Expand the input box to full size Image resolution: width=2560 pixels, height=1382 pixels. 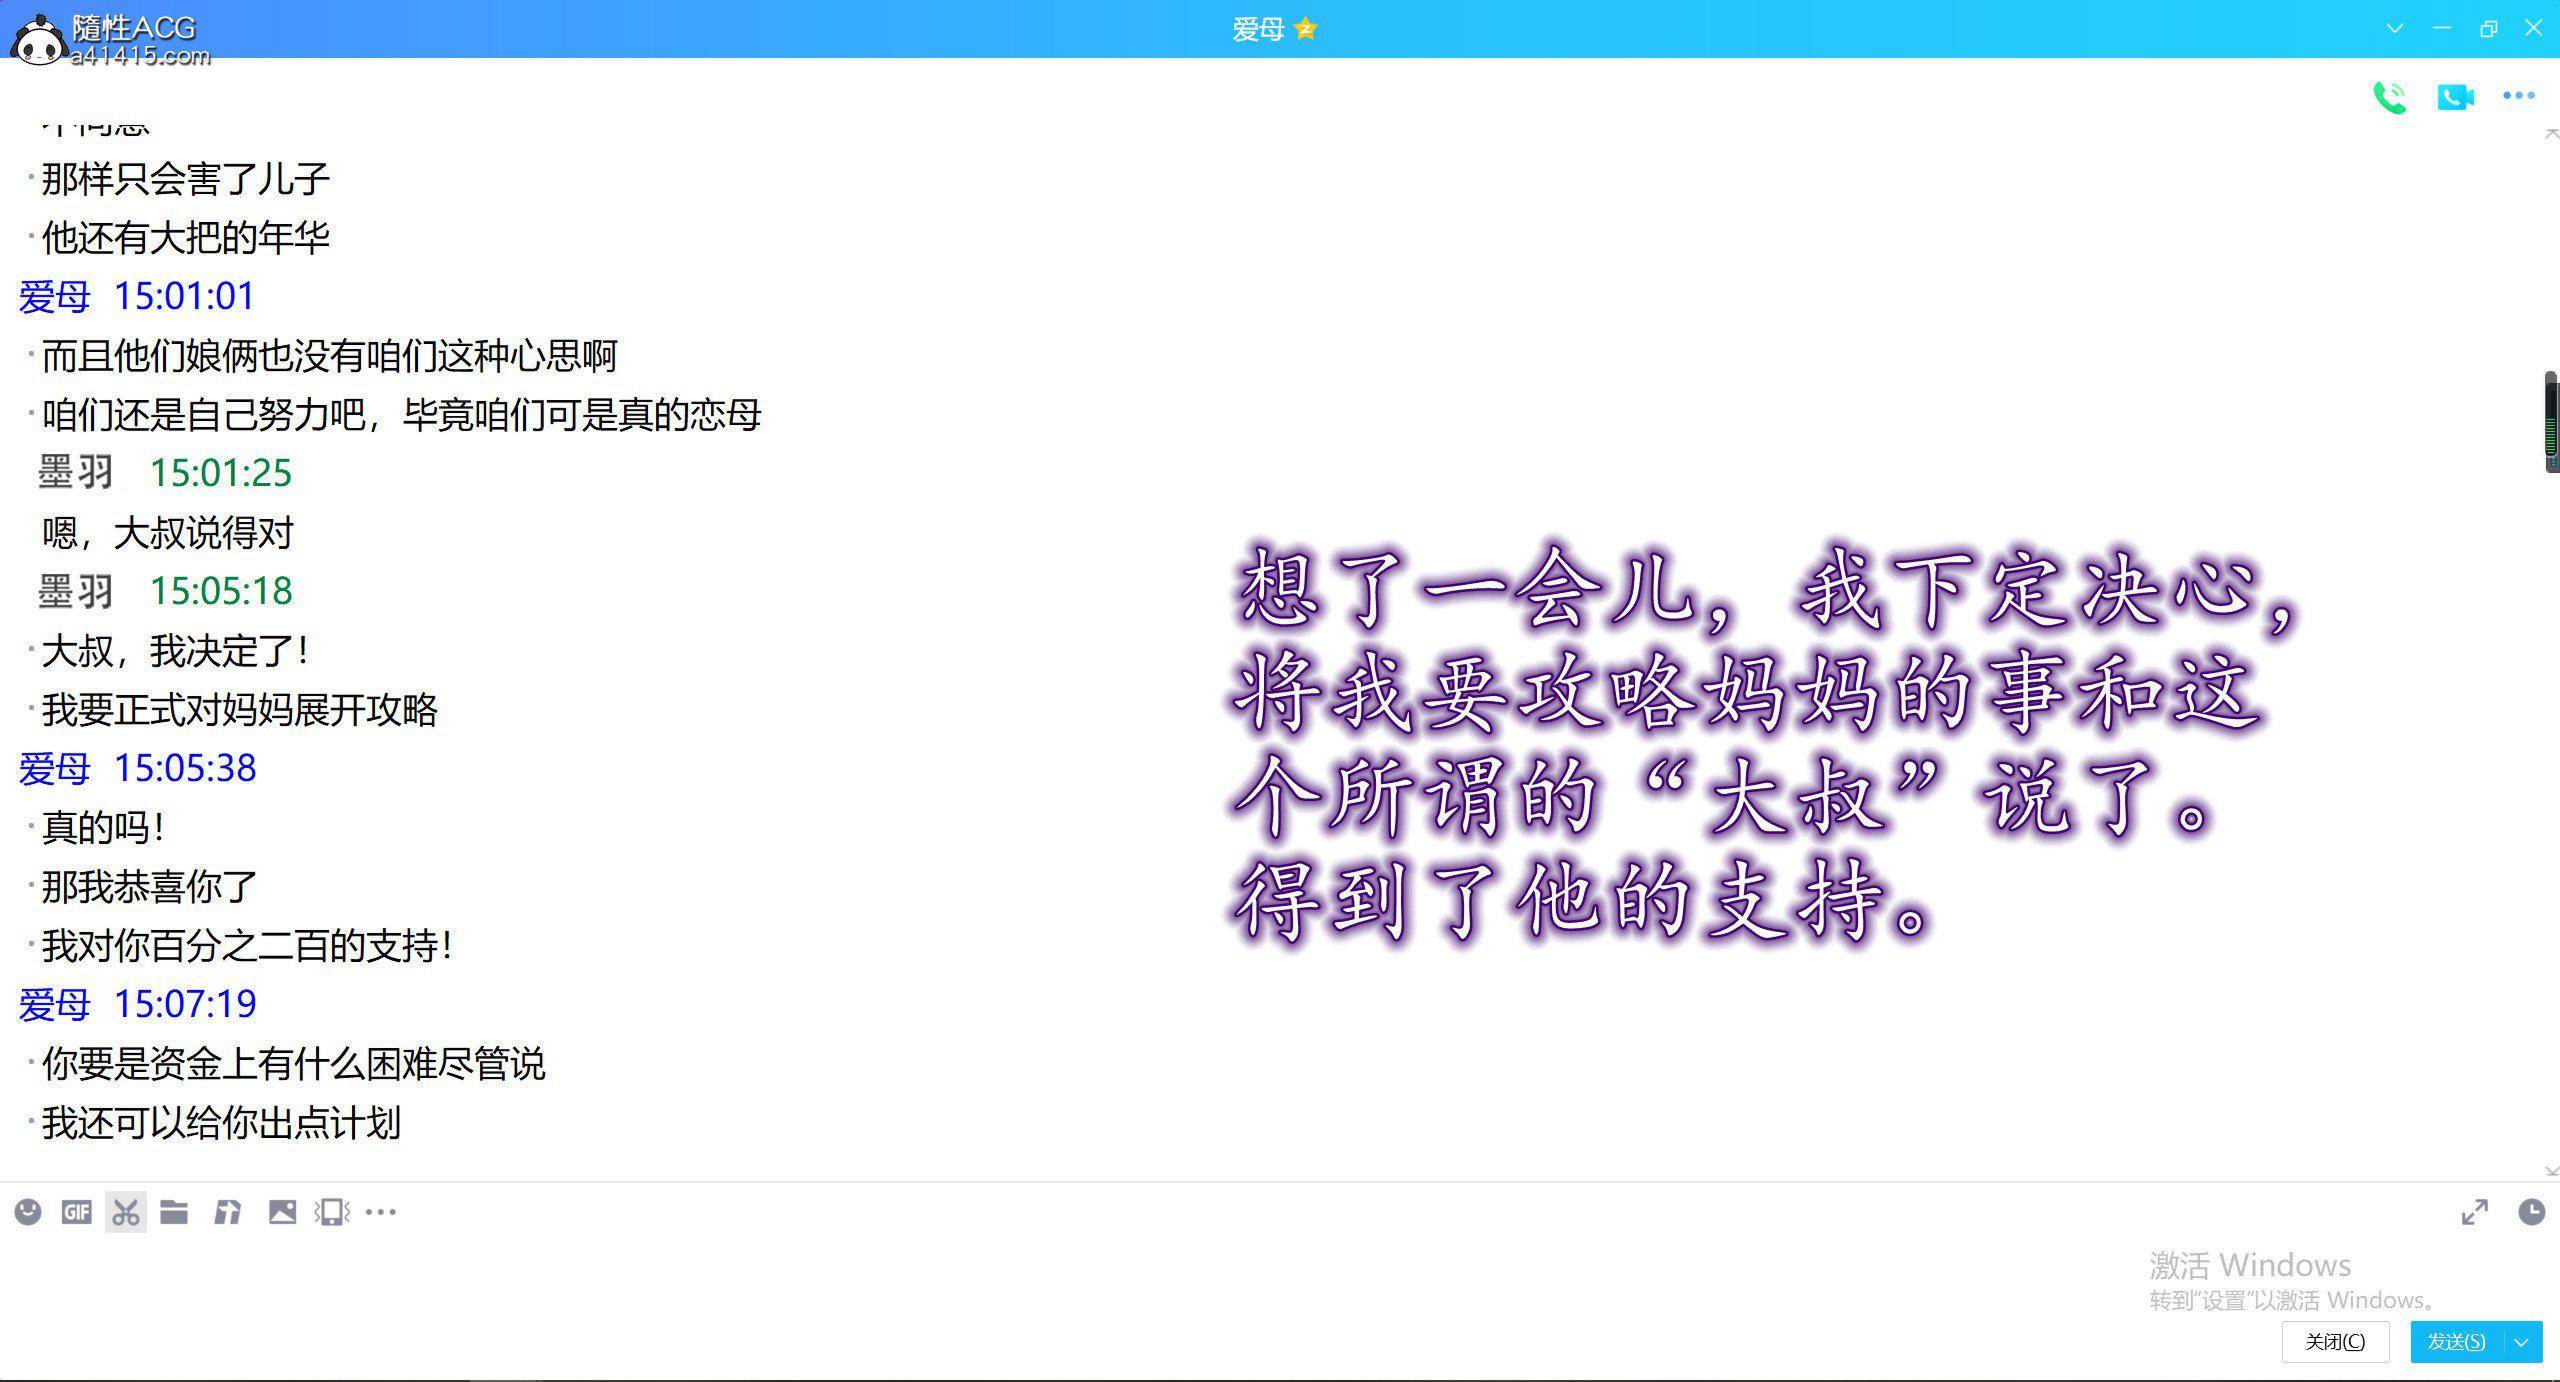point(2474,1212)
